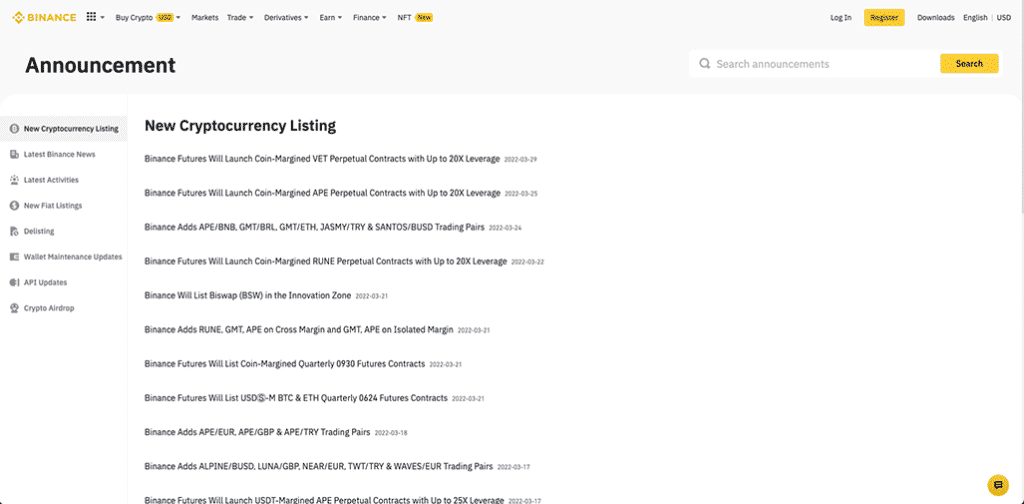Click the API Updates sidebar icon
The image size is (1024, 504).
coord(14,282)
